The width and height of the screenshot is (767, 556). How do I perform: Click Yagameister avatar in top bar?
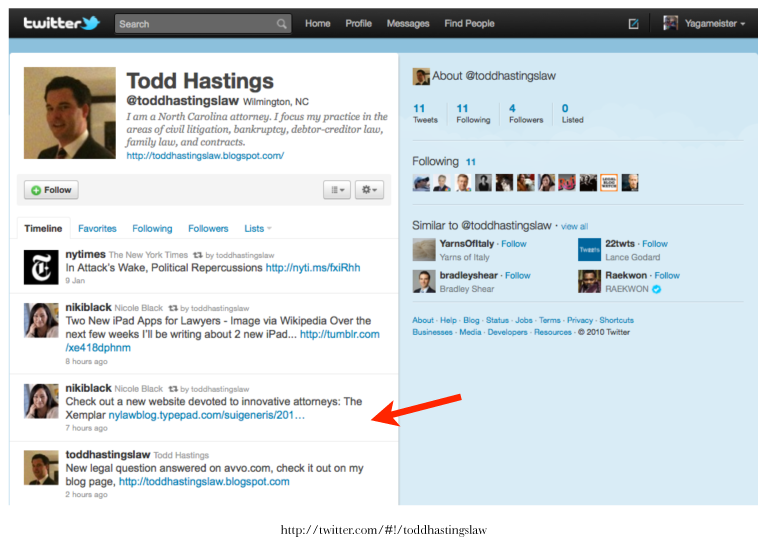pyautogui.click(x=670, y=23)
